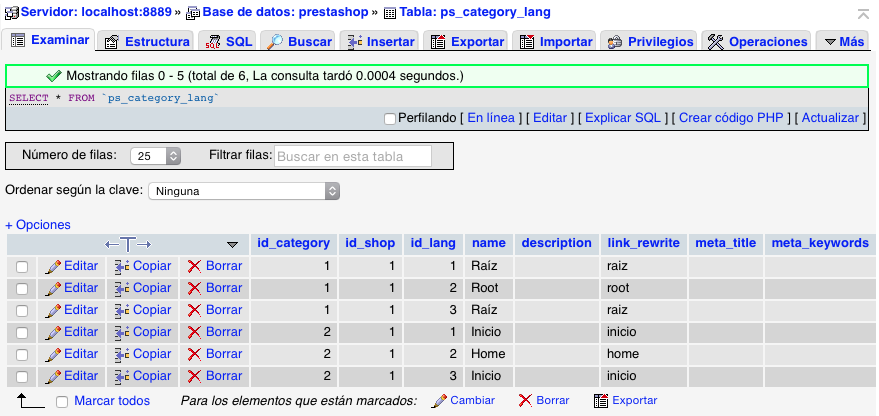Switch to the Estructura tab
The image size is (879, 416).
(x=147, y=41)
